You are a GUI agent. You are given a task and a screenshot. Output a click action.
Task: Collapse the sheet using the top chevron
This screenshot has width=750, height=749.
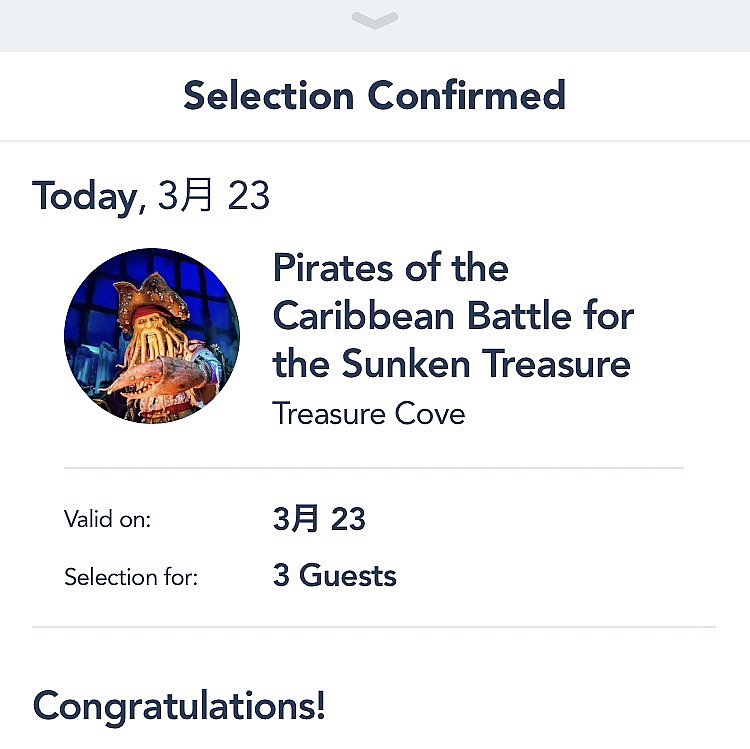click(375, 20)
